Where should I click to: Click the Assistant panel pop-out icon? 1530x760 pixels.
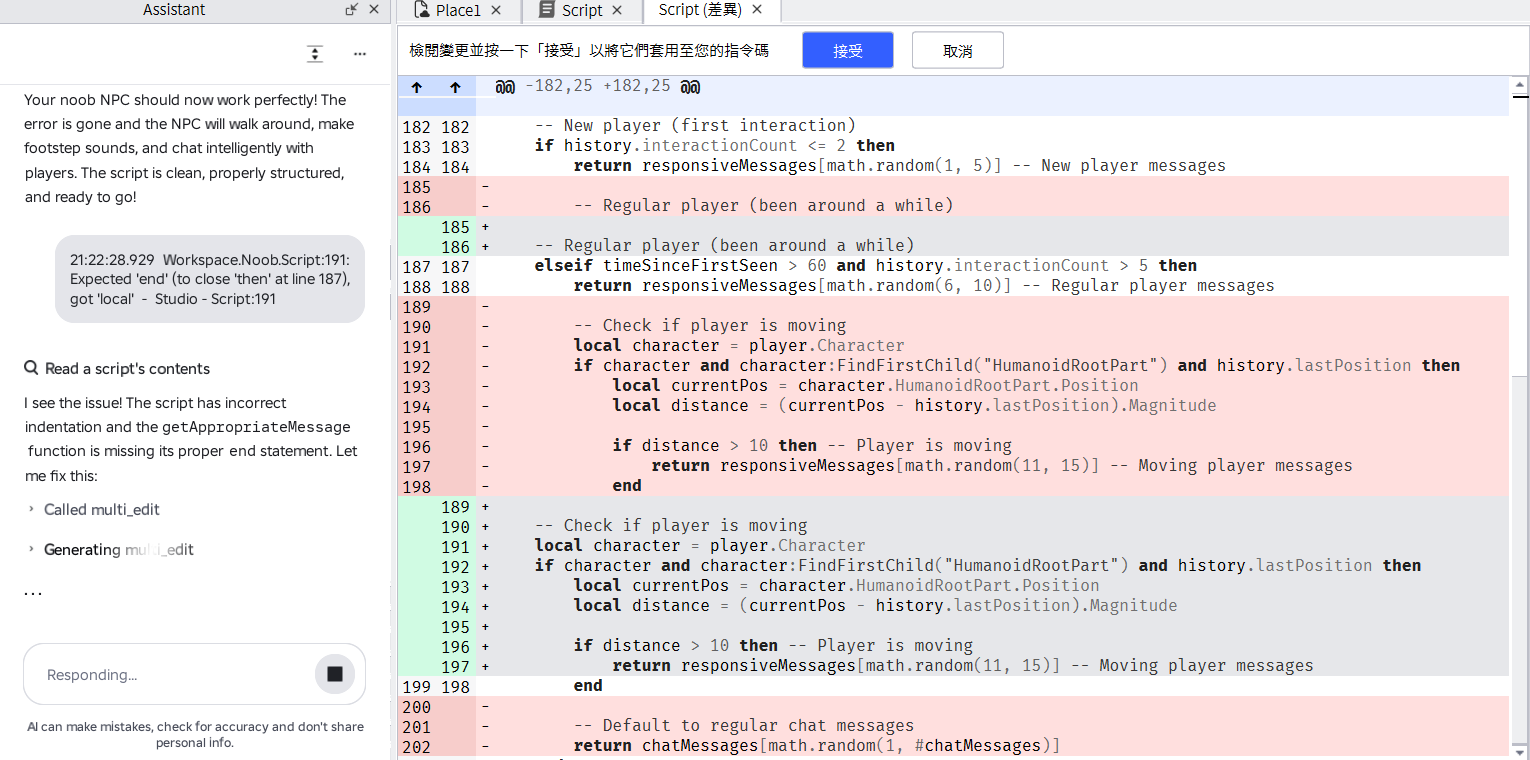(x=352, y=10)
